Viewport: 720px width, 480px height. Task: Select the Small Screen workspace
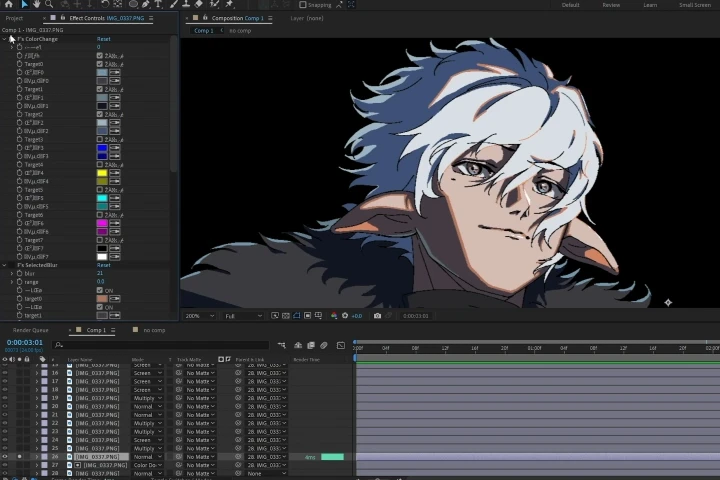point(695,5)
